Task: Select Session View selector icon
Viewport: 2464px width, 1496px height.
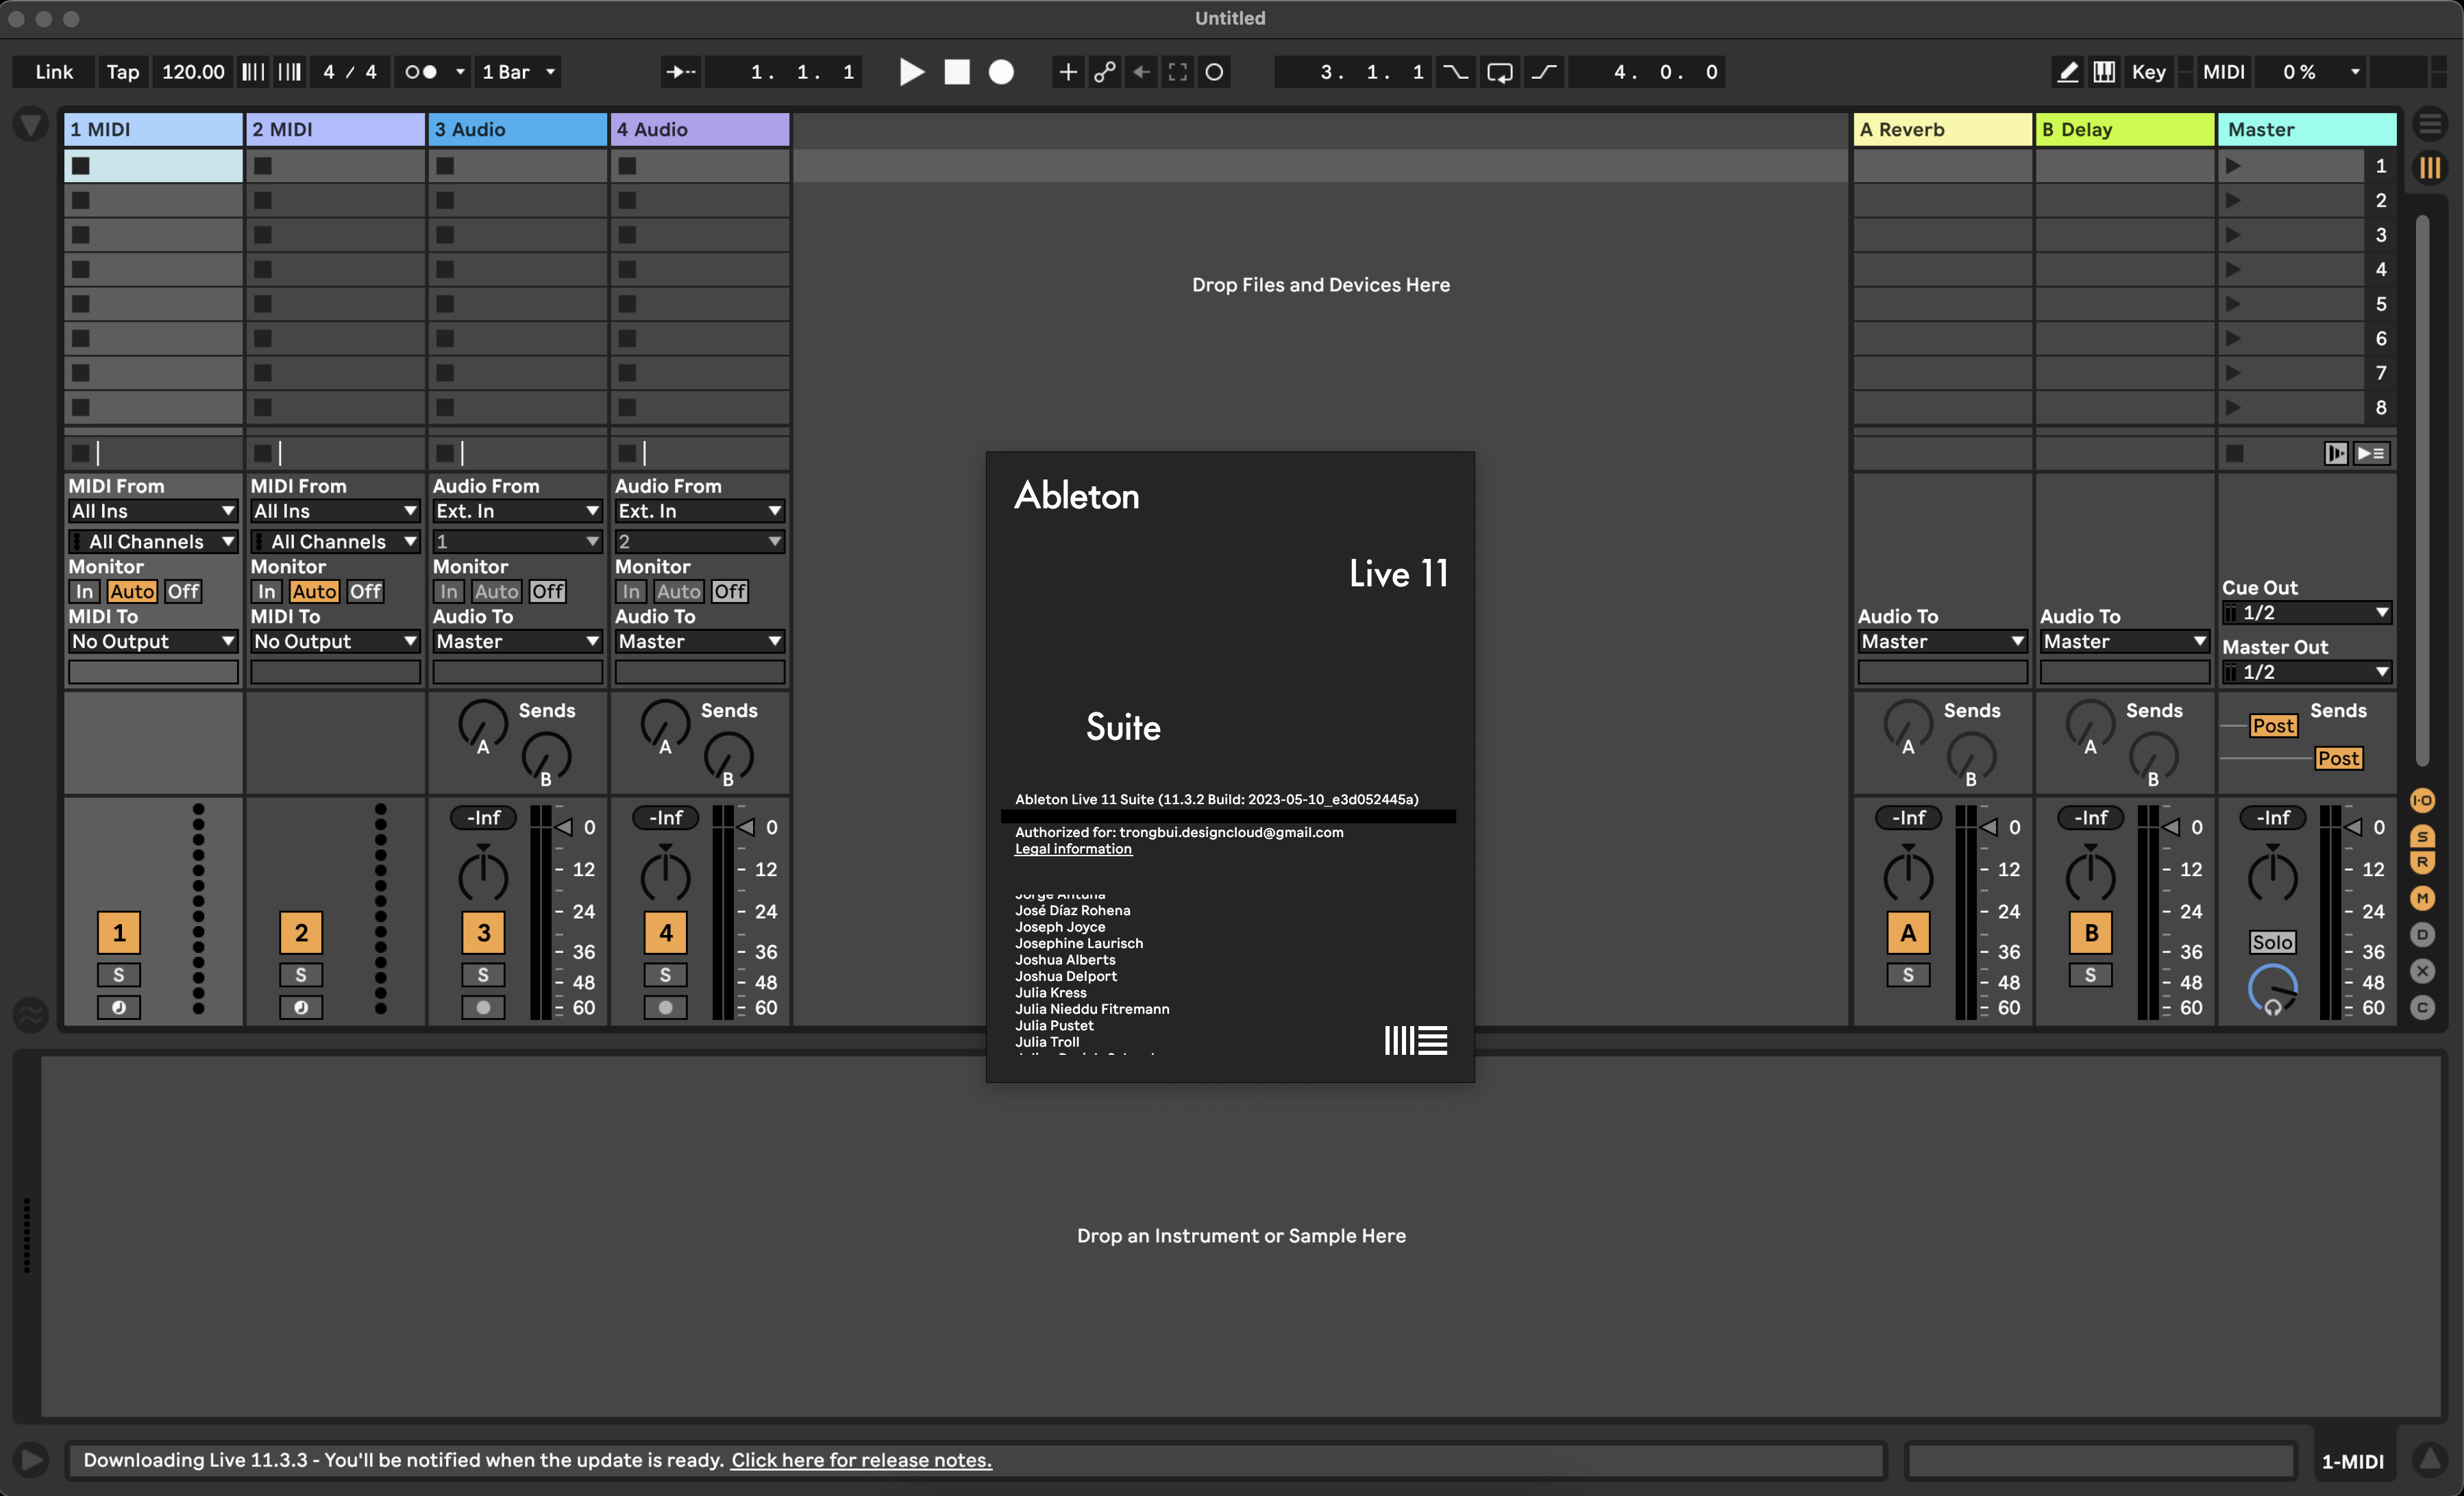Action: click(2430, 167)
